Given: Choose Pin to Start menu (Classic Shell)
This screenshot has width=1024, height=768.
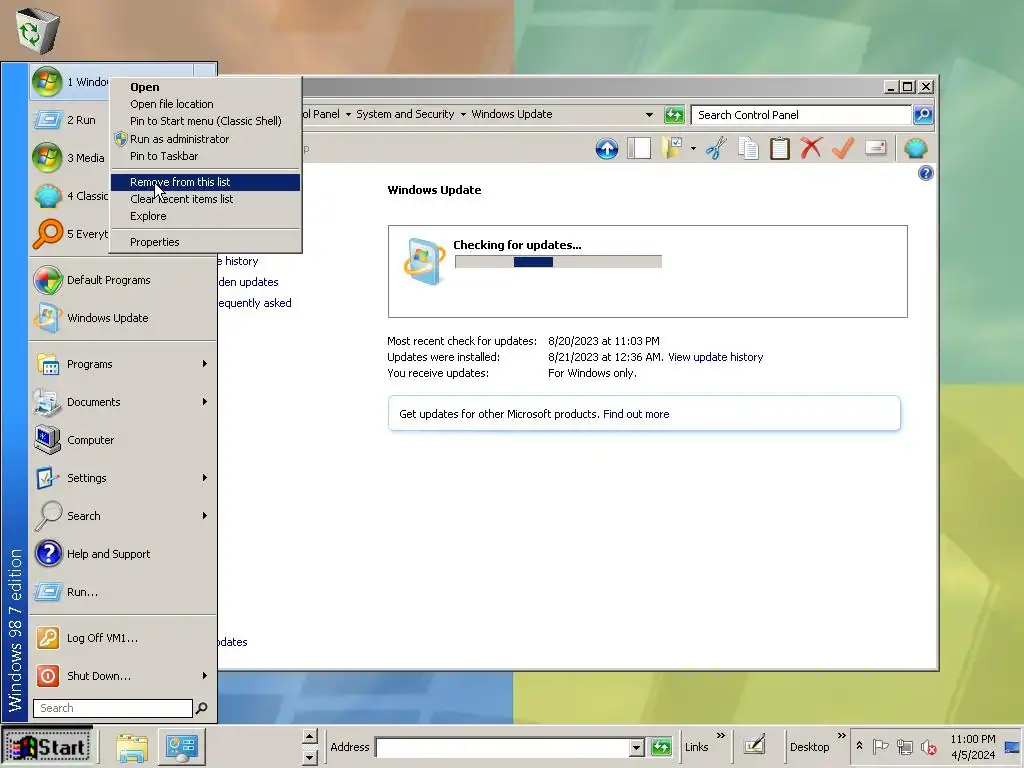Looking at the screenshot, I should pyautogui.click(x=205, y=121).
